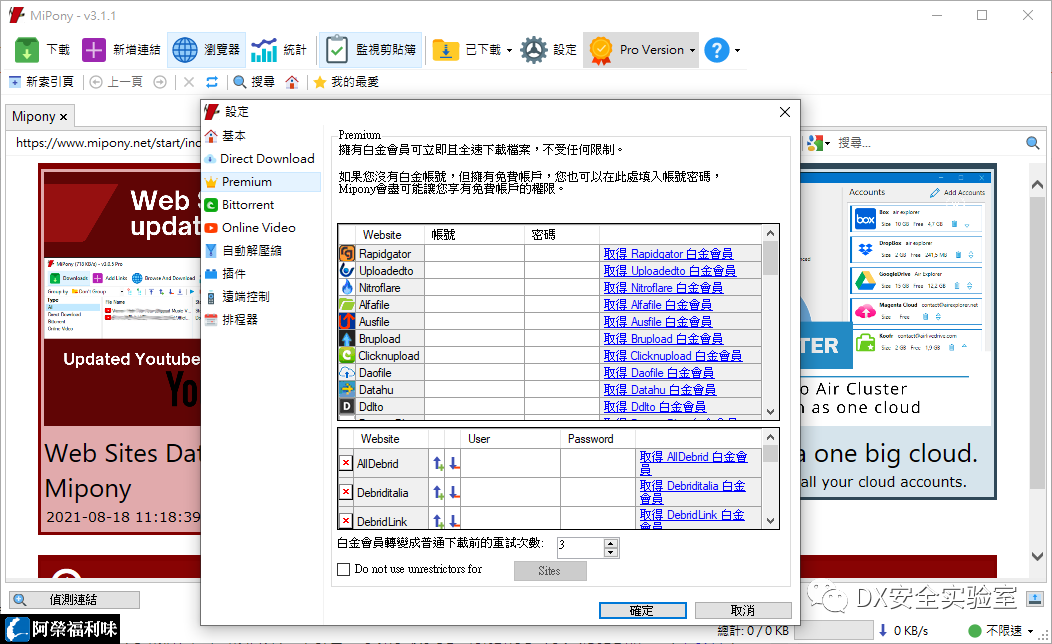
Task: Enable Do not use unrestrictors for checkbox
Action: [x=344, y=570]
